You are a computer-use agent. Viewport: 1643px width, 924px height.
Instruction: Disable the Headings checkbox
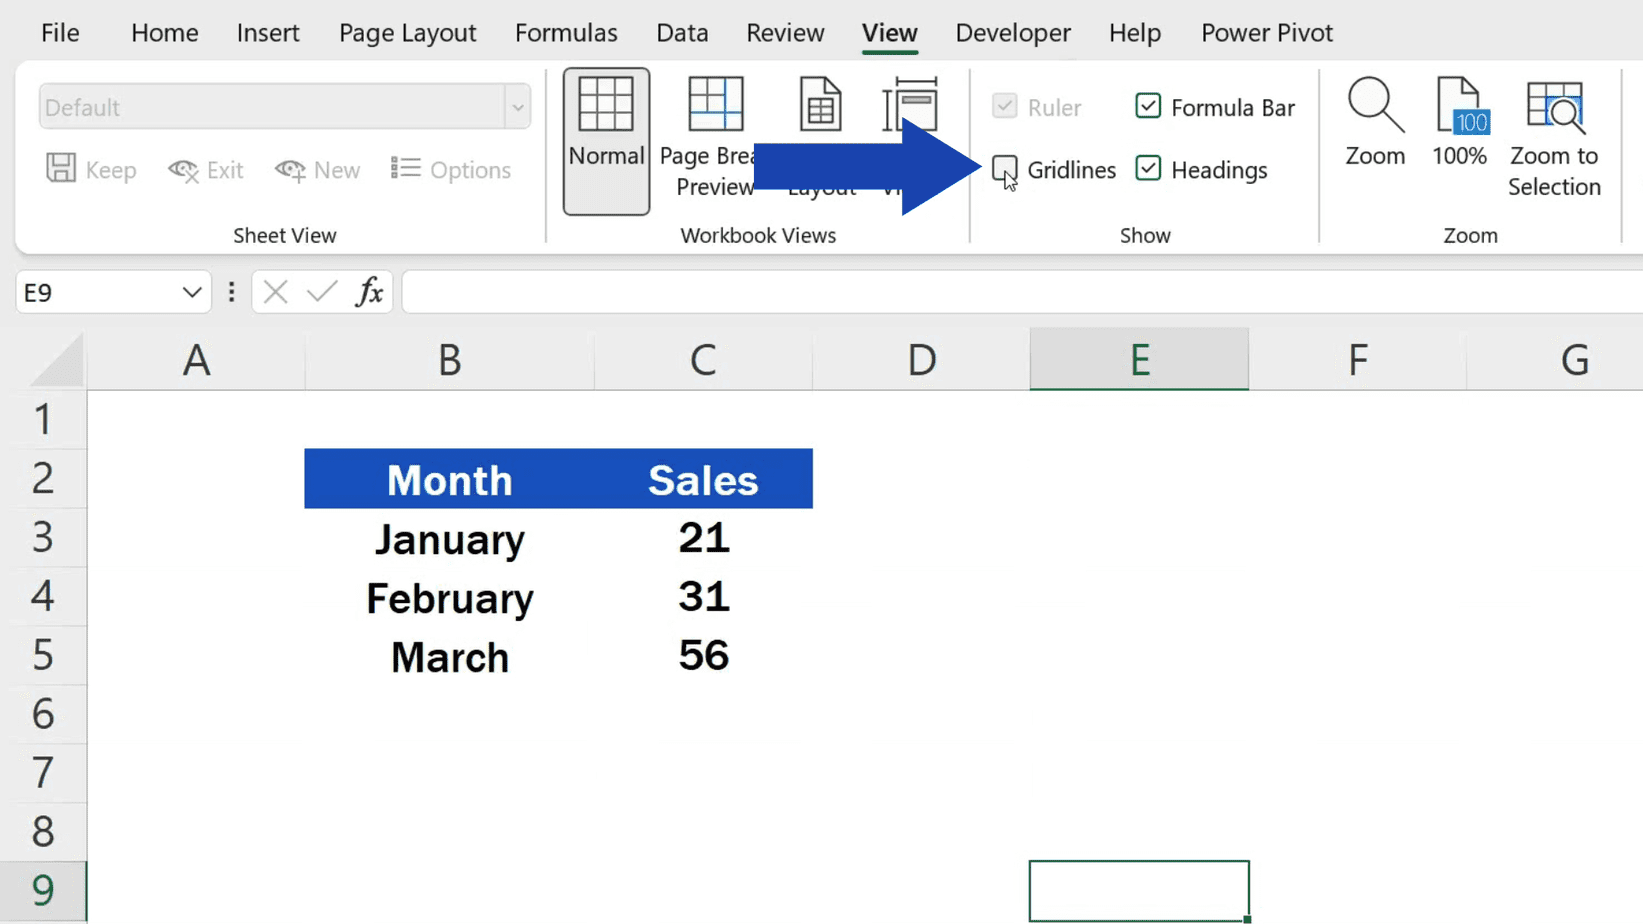(1148, 169)
